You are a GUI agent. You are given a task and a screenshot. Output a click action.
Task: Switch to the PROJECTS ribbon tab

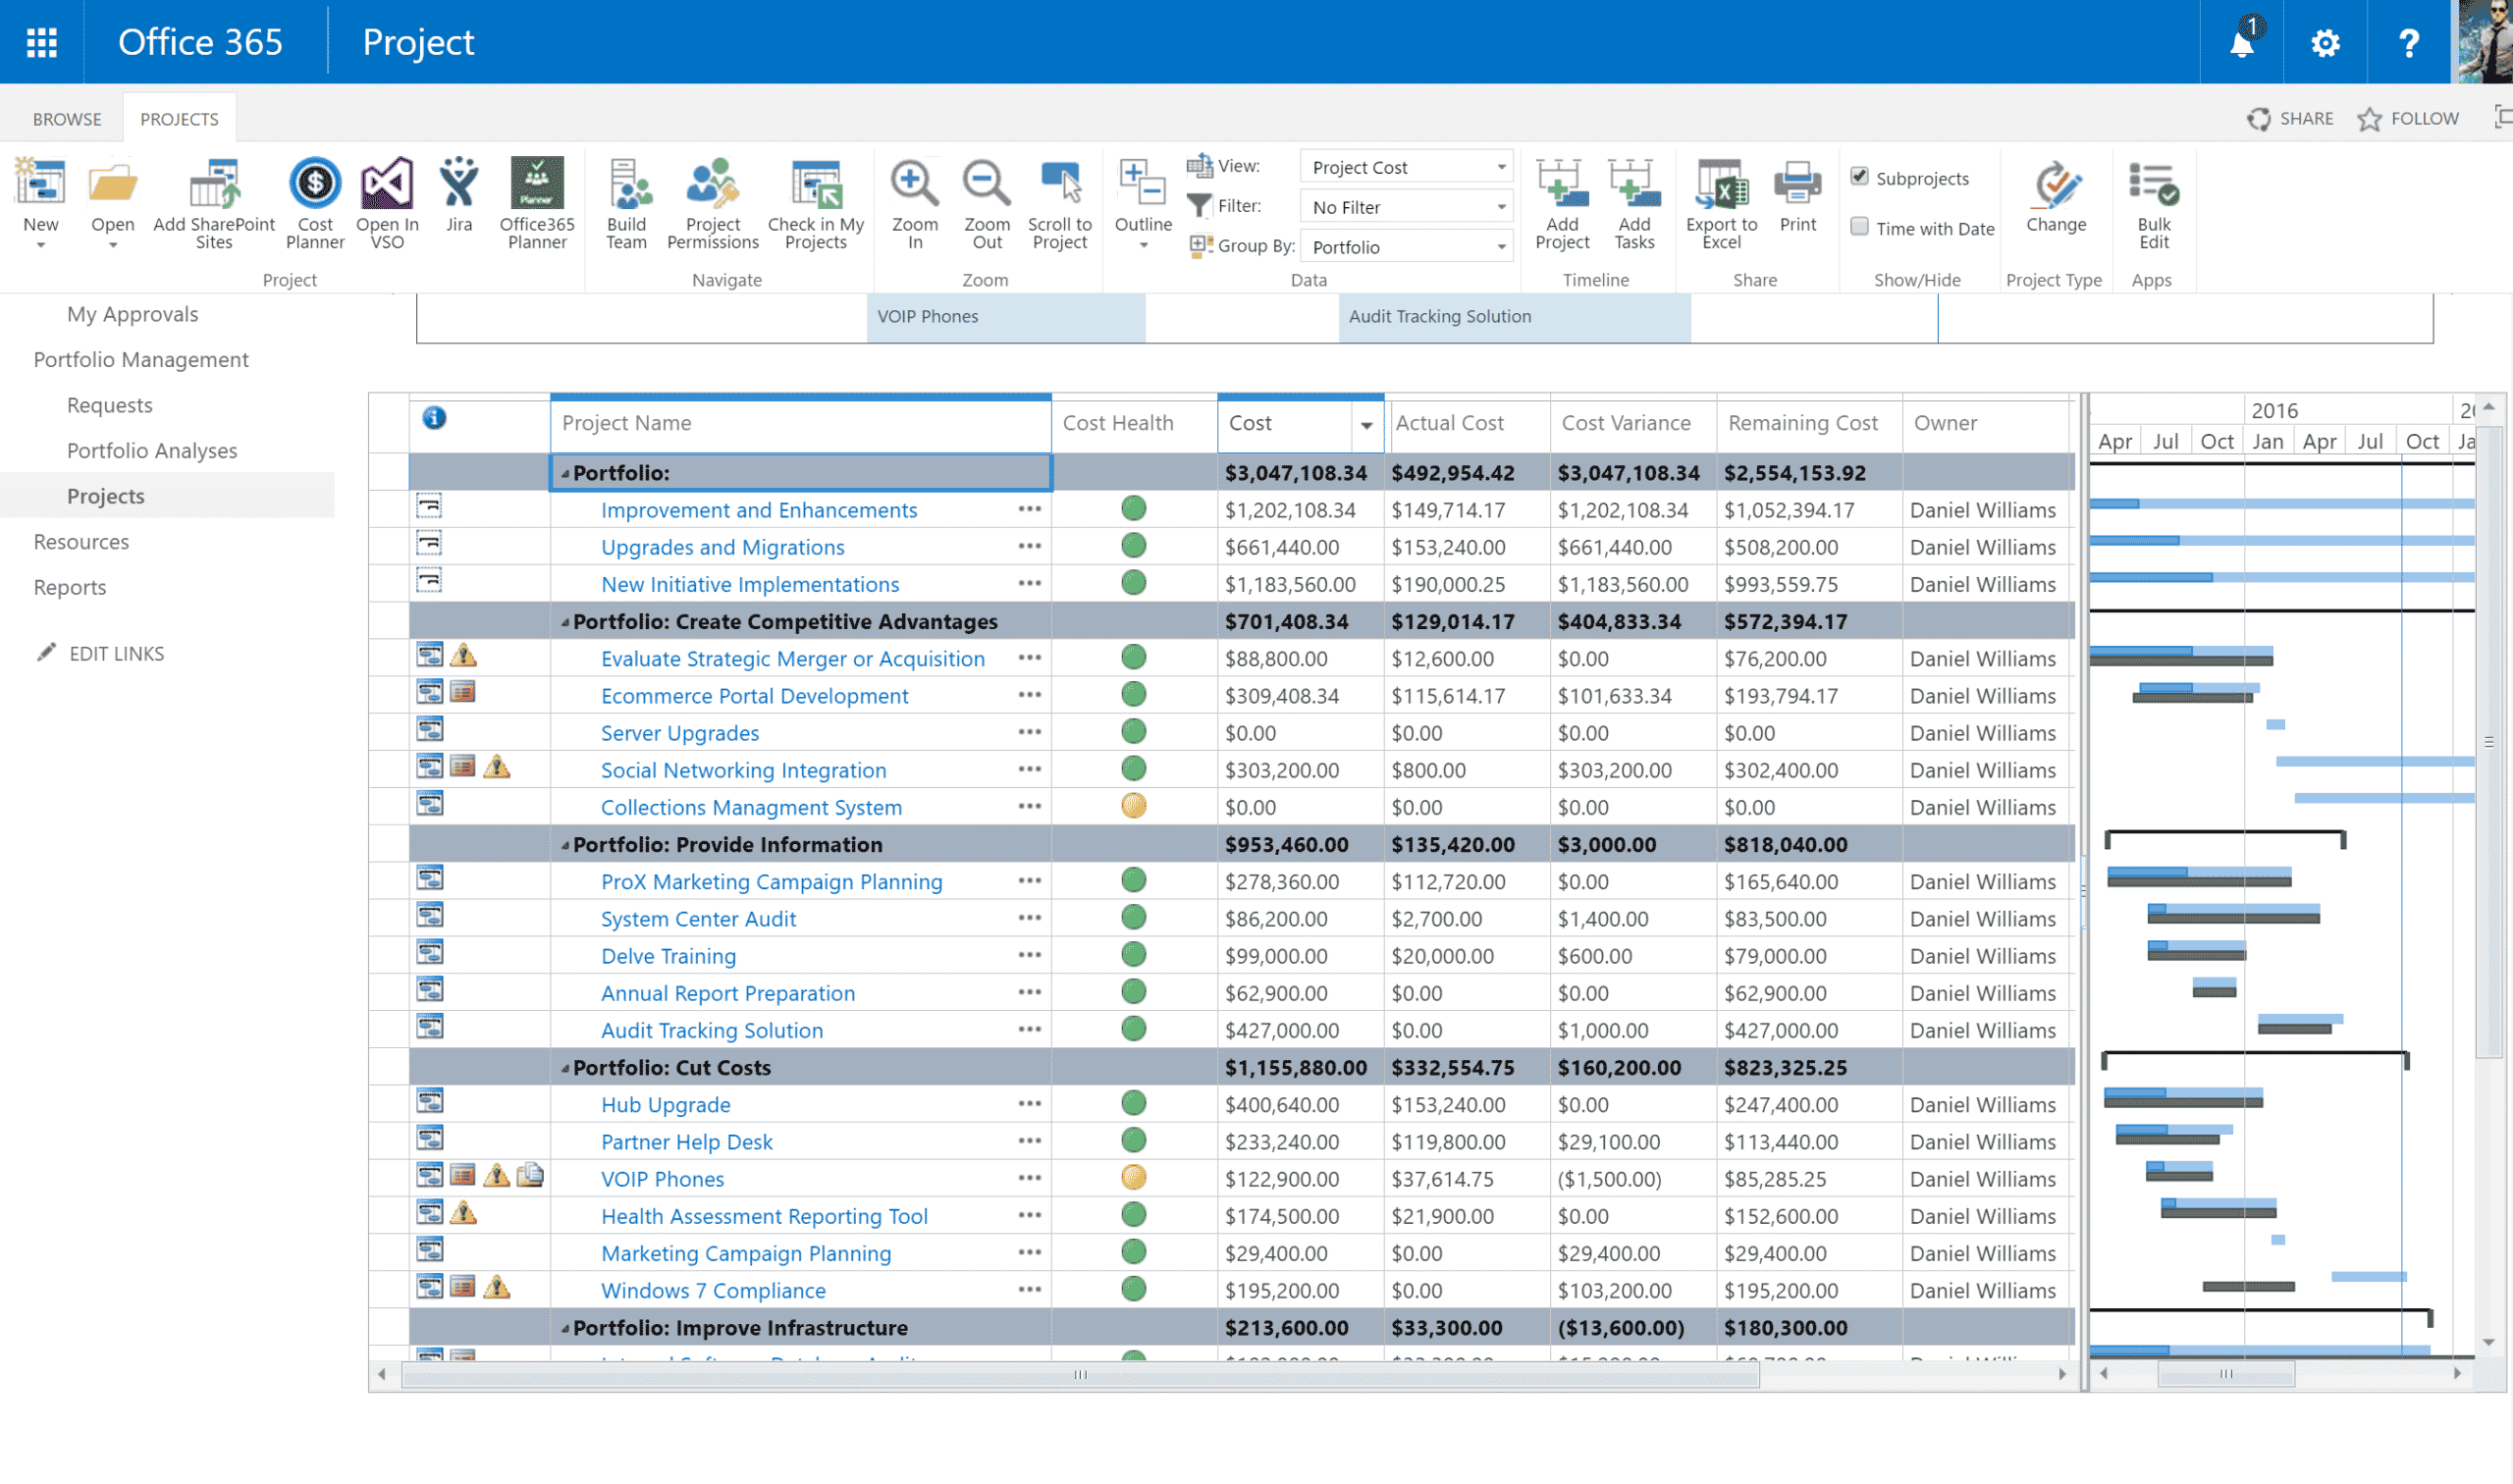pos(179,119)
